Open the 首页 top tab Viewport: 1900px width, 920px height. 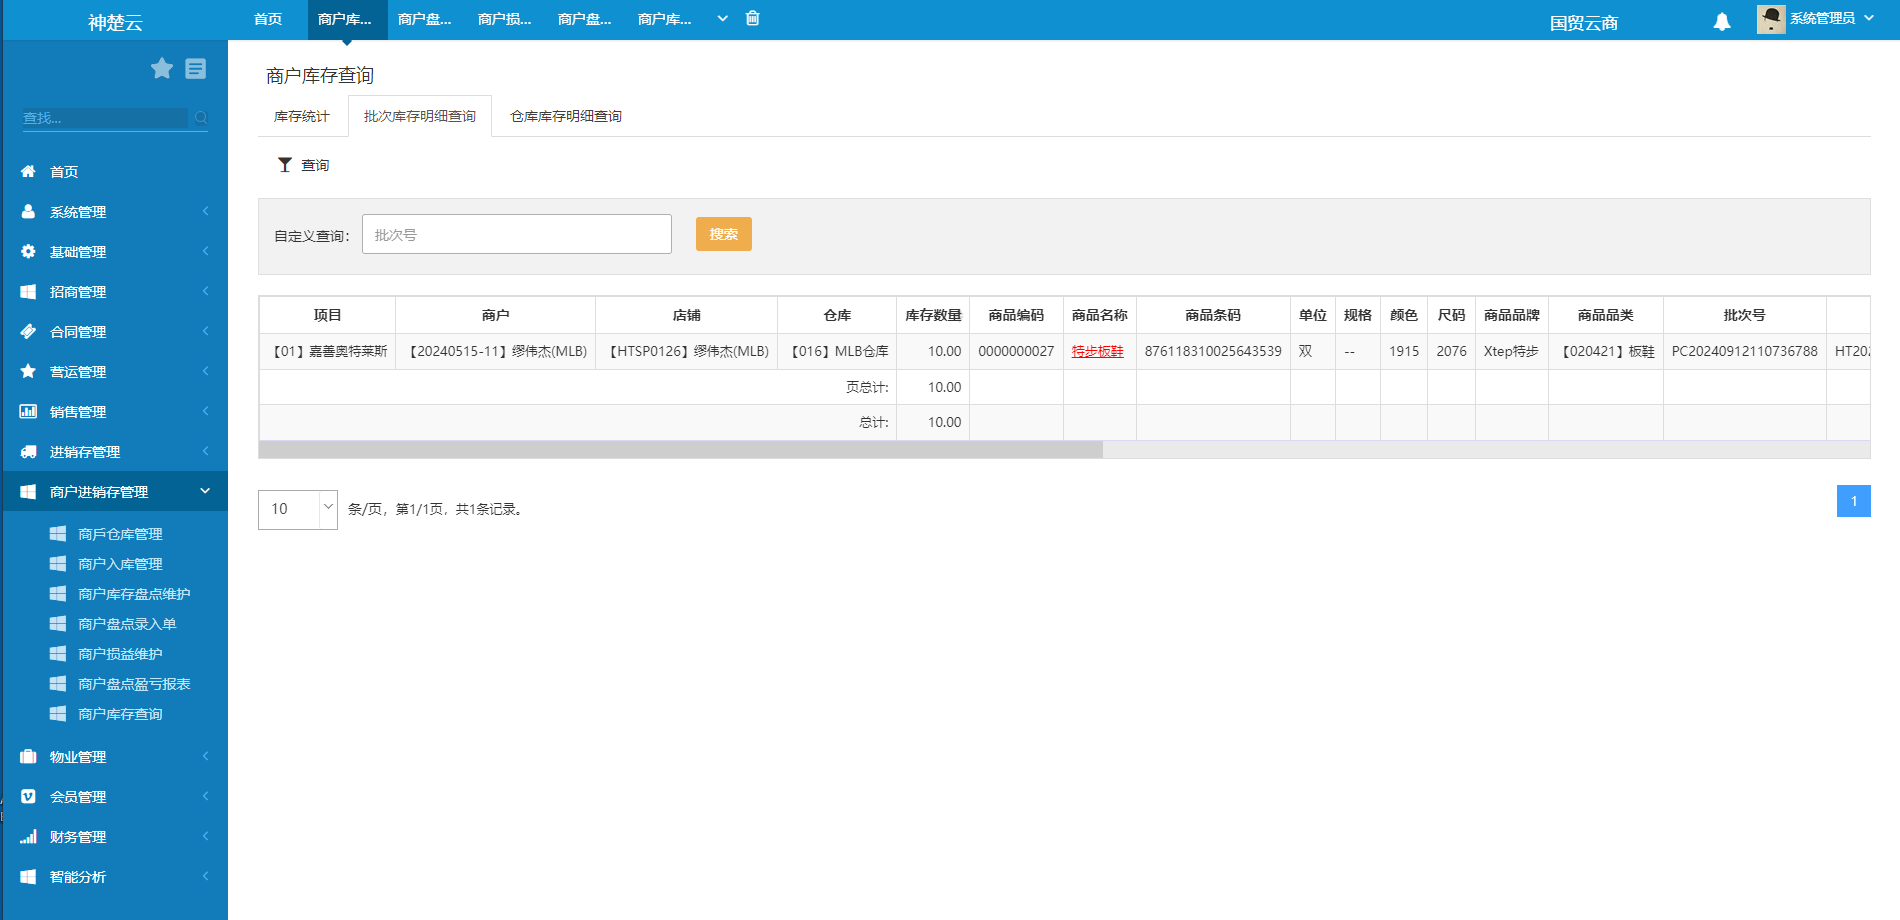268,19
